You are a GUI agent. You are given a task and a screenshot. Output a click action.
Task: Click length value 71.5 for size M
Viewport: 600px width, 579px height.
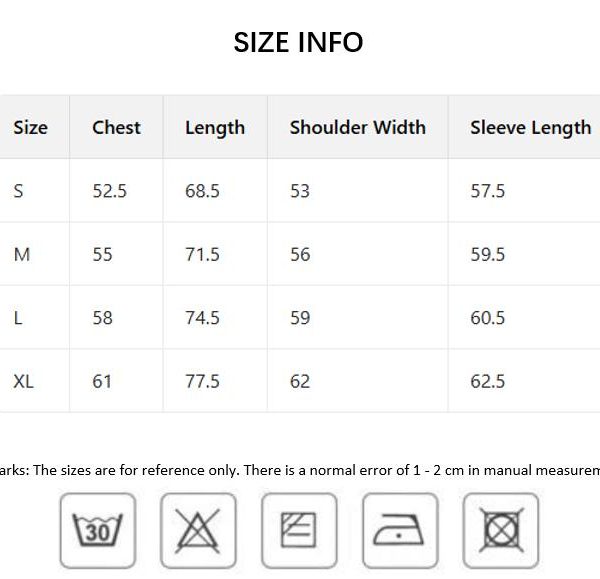[x=202, y=254]
